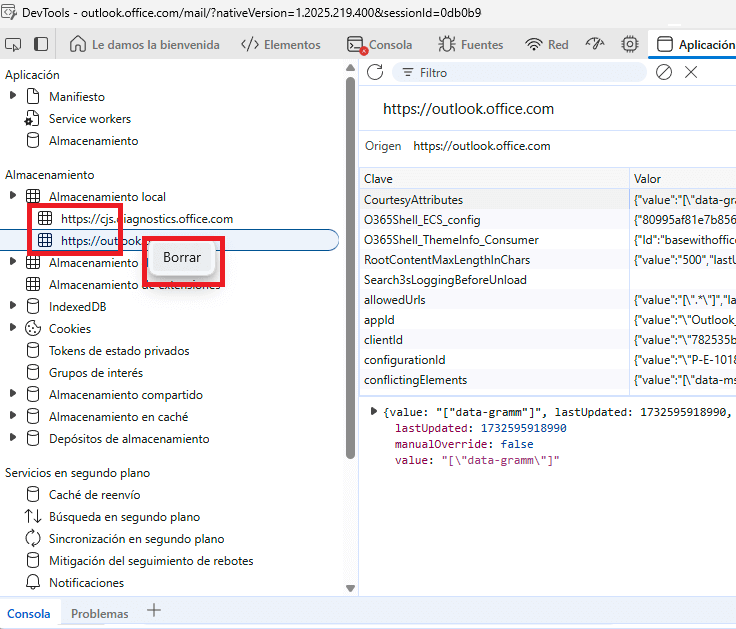Expand the JSON object preview arrow

pos(374,412)
